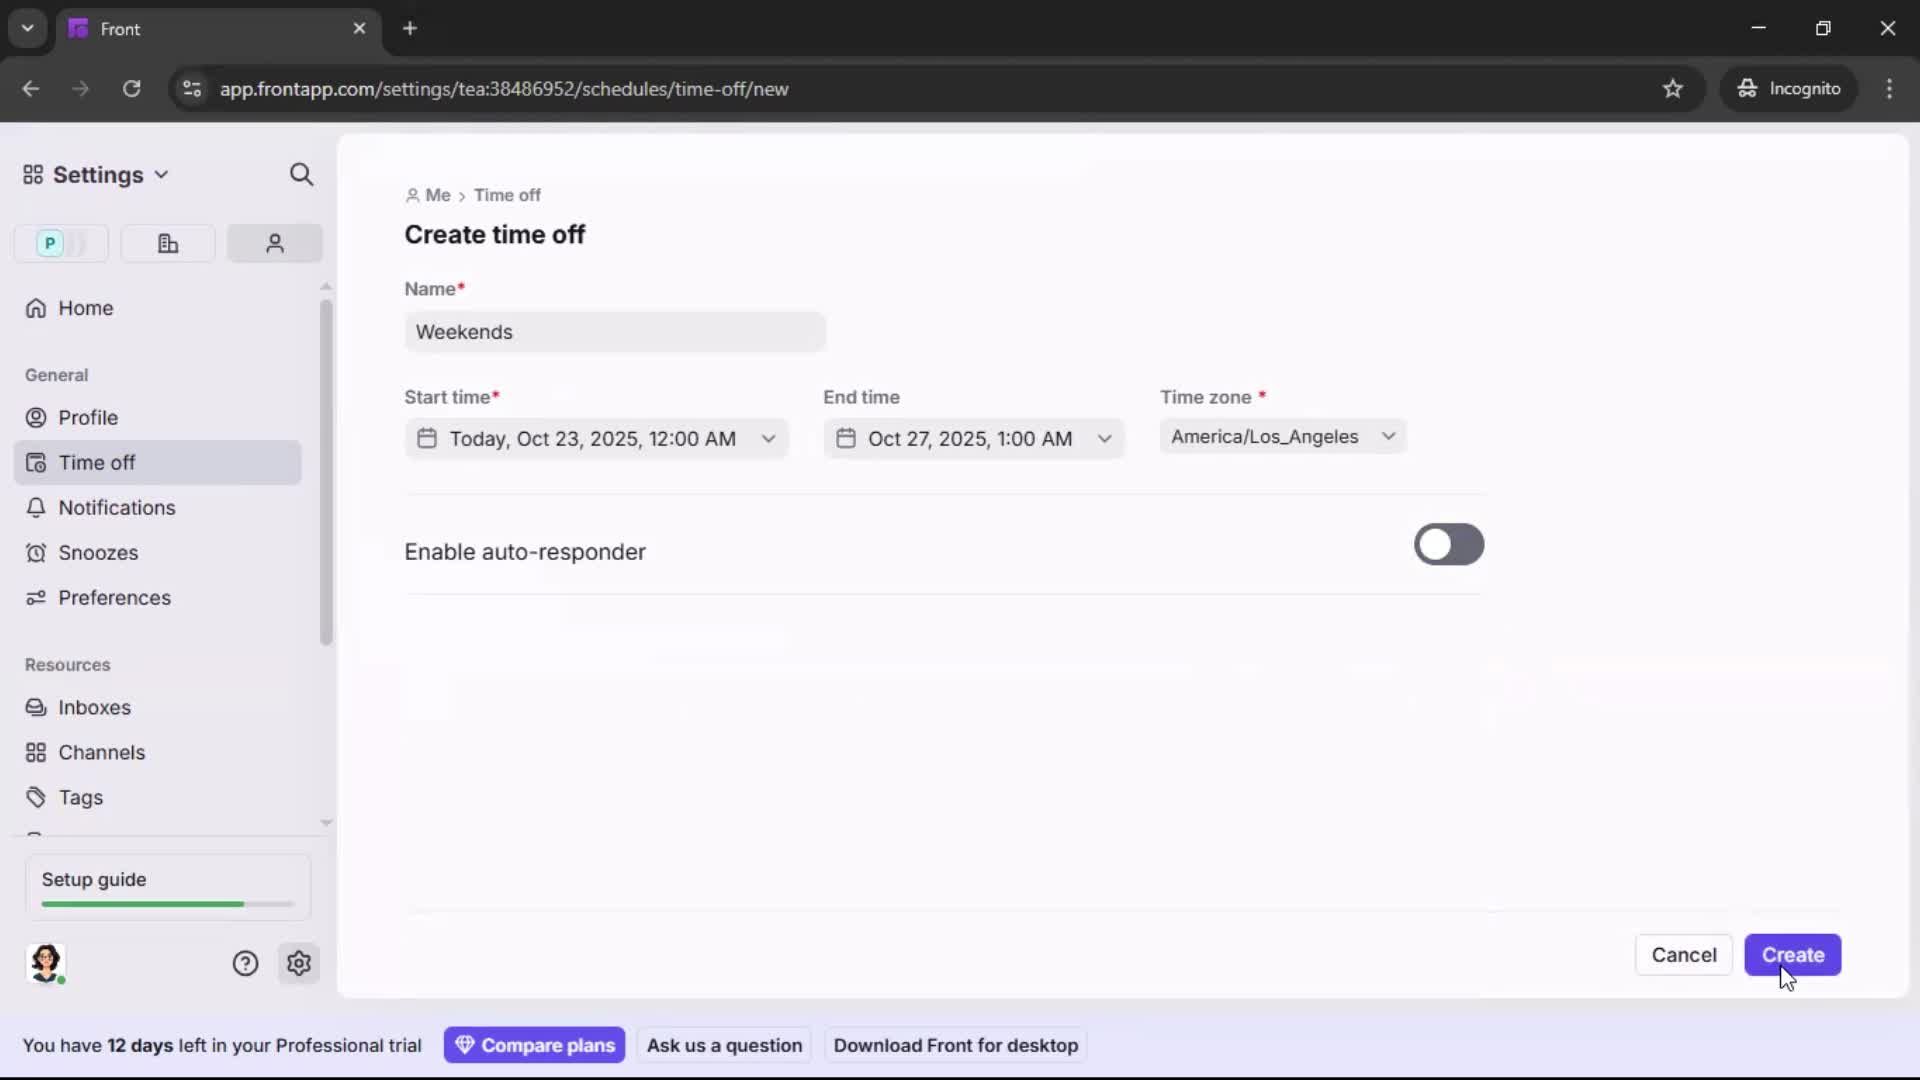Click the Create button
The height and width of the screenshot is (1080, 1920).
(x=1793, y=955)
